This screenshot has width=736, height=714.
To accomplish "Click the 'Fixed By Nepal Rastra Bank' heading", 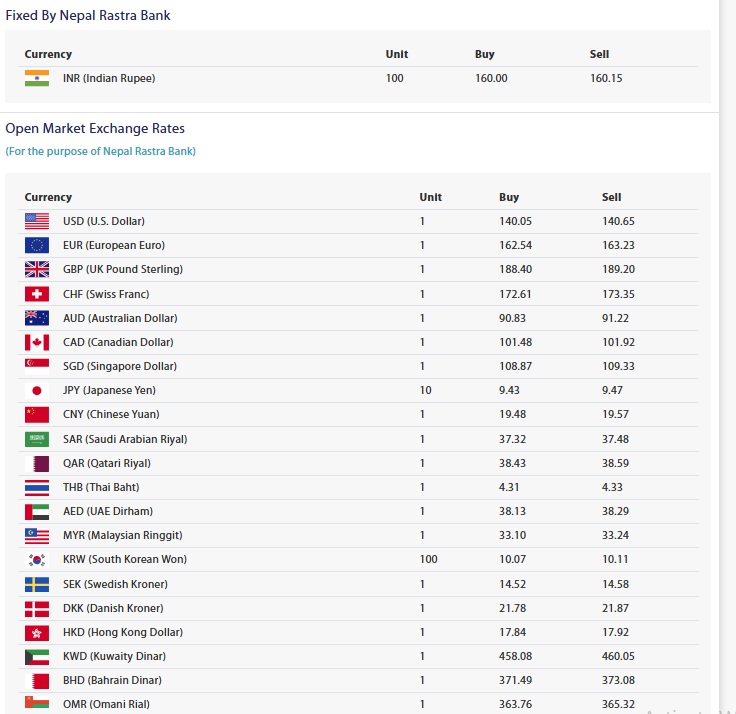I will [x=88, y=15].
